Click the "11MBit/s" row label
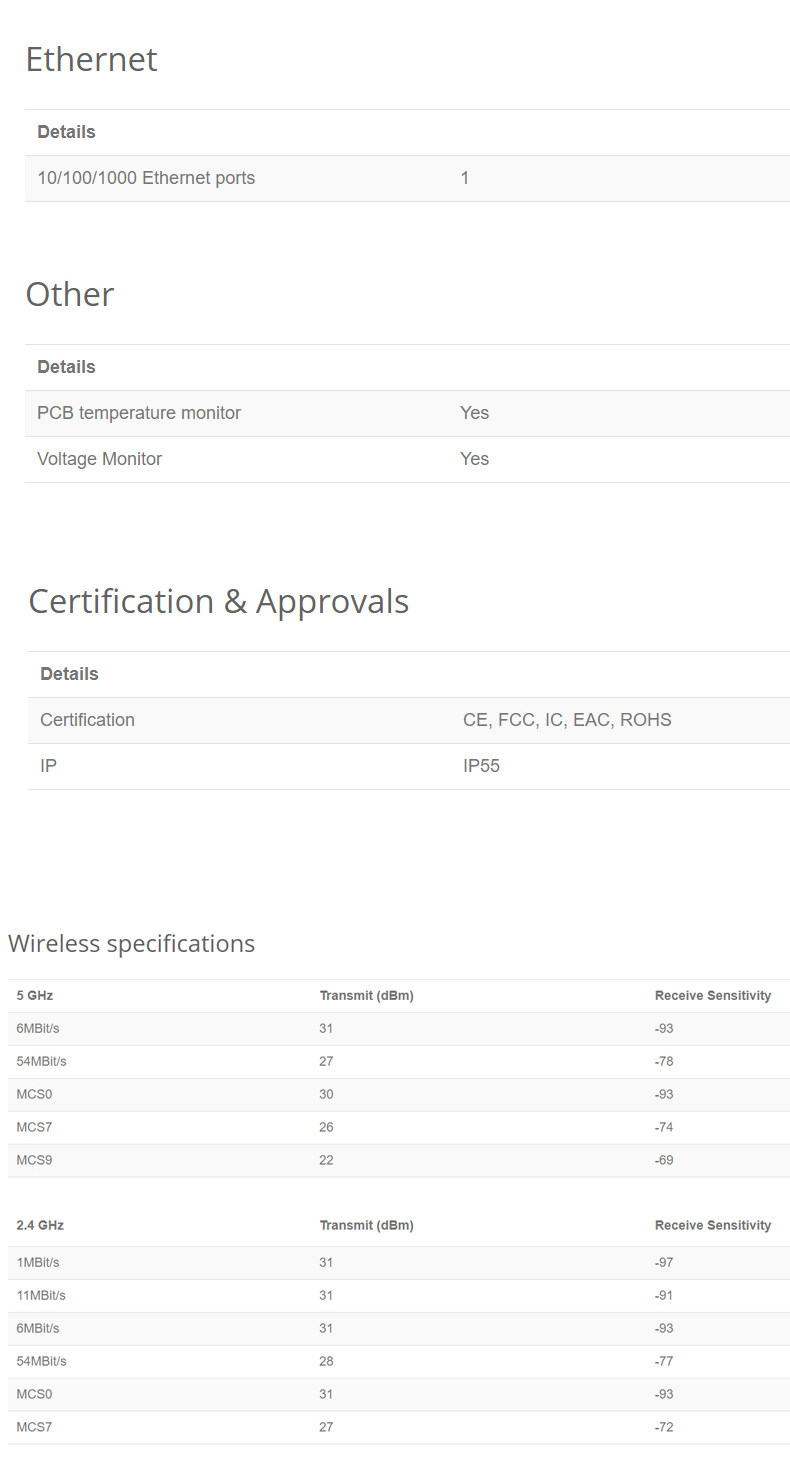The image size is (790, 1473). point(41,1296)
